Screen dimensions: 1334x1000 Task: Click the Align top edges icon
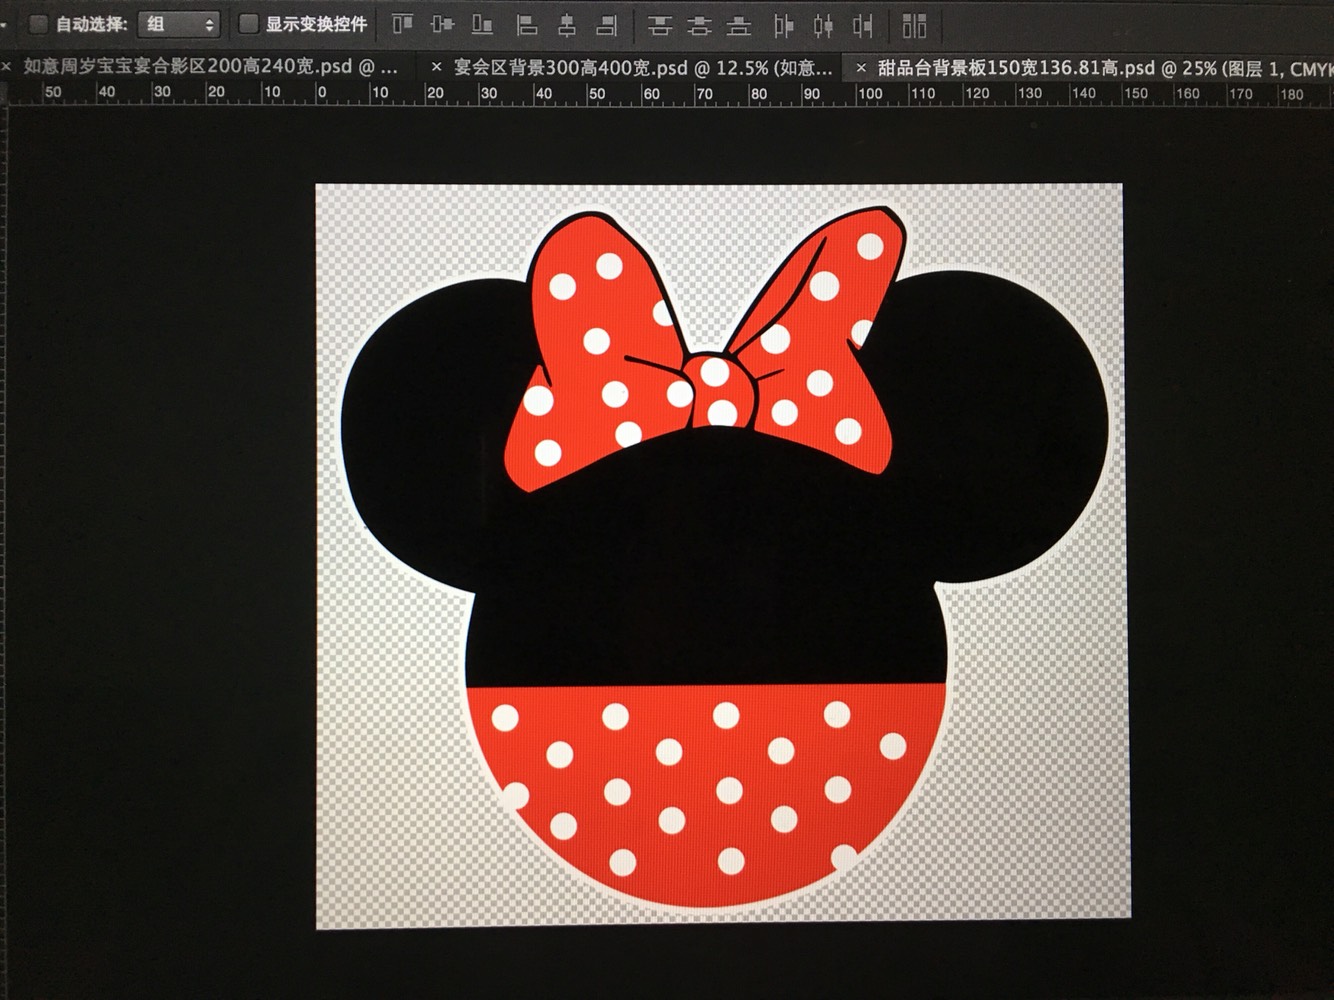pyautogui.click(x=402, y=24)
